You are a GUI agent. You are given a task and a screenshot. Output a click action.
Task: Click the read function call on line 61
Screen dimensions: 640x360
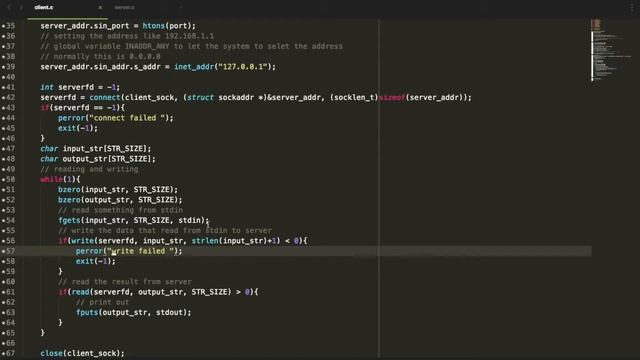[x=80, y=292]
